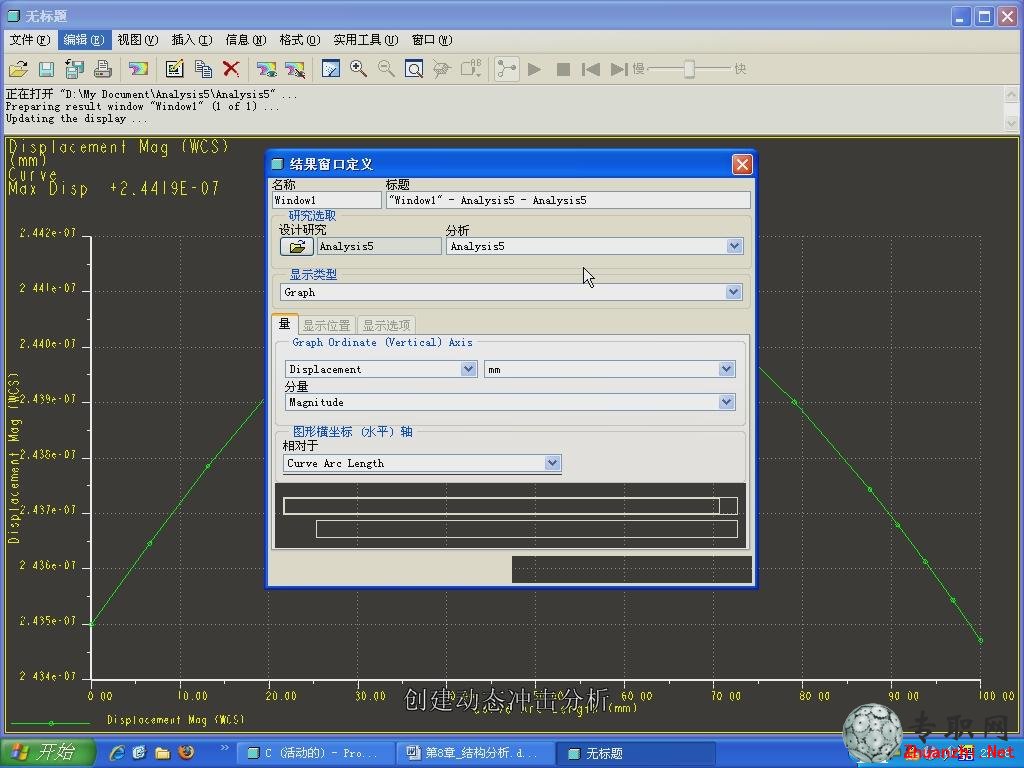Open the 插入 menu

click(x=192, y=40)
